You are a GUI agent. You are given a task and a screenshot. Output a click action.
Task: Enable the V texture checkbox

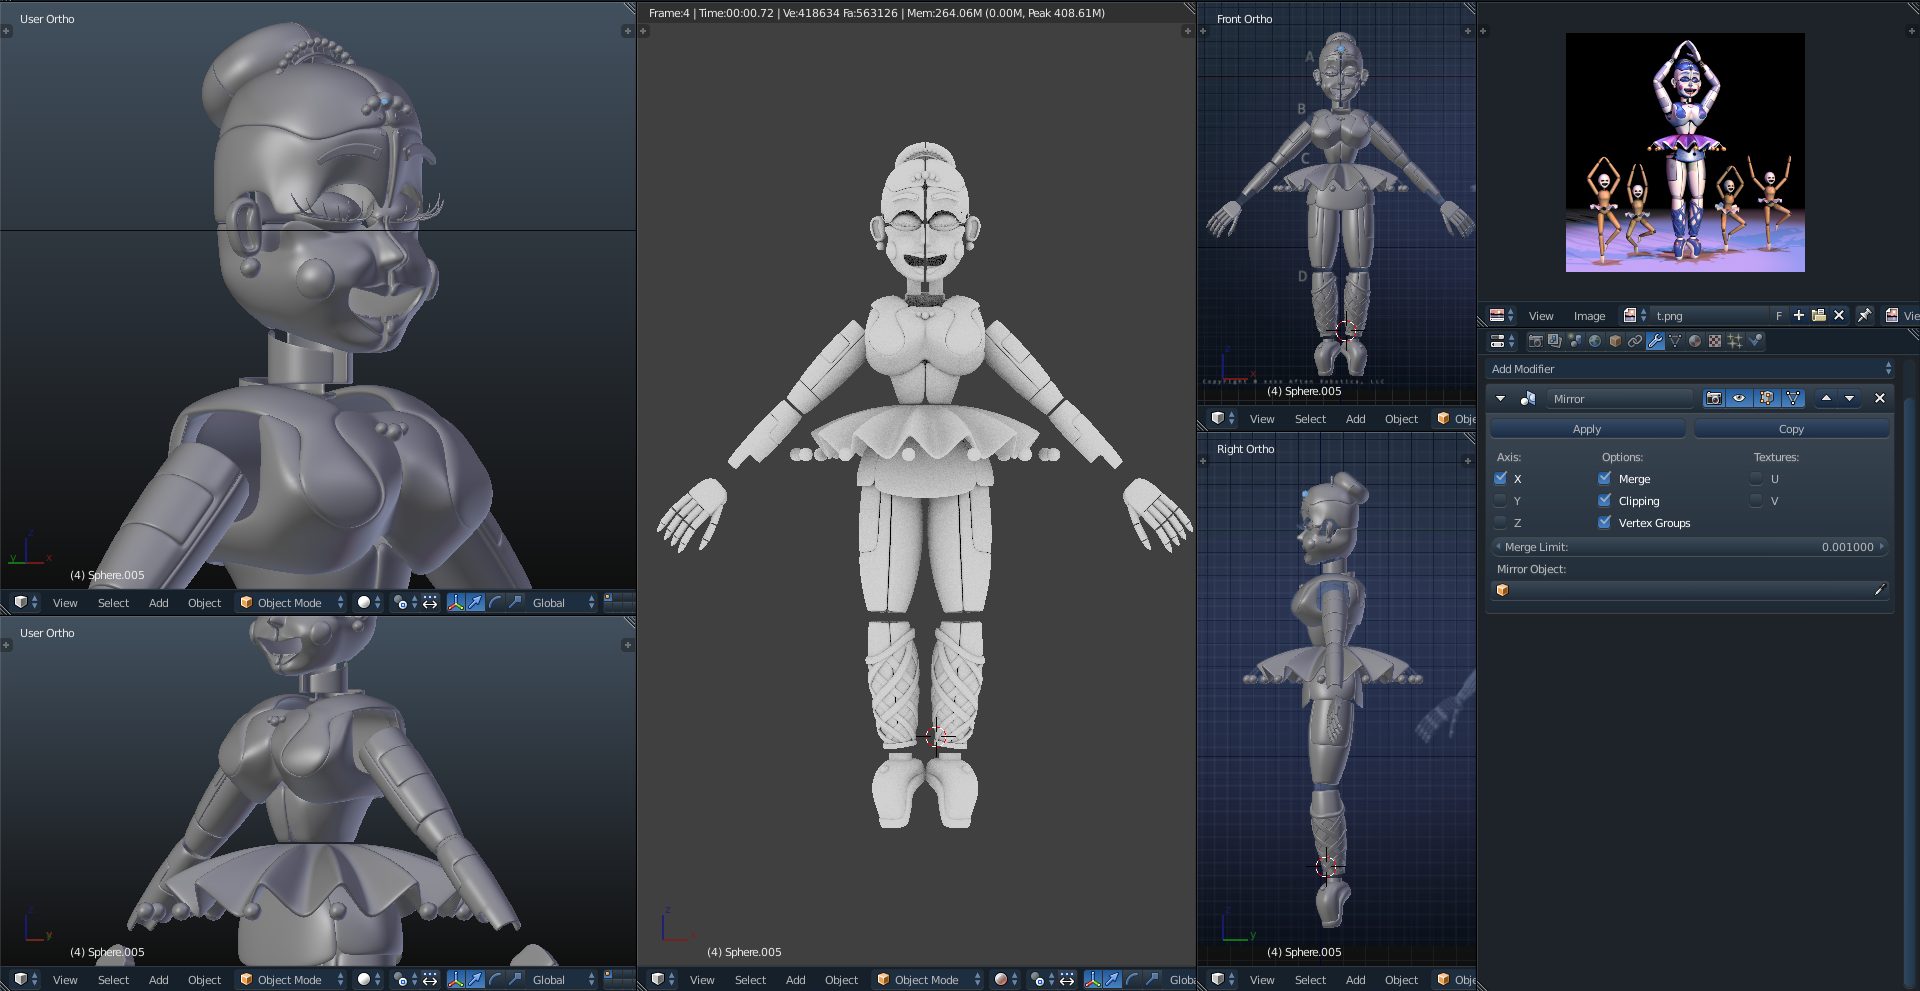tap(1757, 500)
